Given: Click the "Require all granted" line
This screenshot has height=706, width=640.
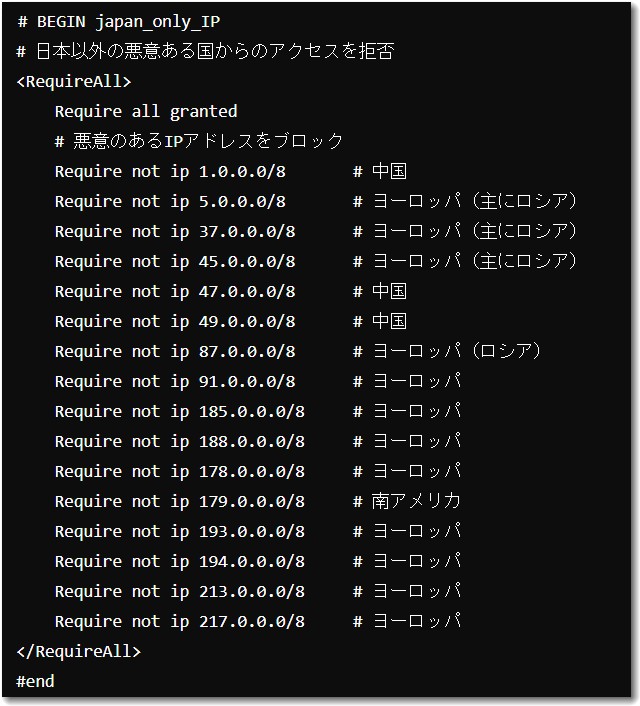Looking at the screenshot, I should click(x=146, y=111).
